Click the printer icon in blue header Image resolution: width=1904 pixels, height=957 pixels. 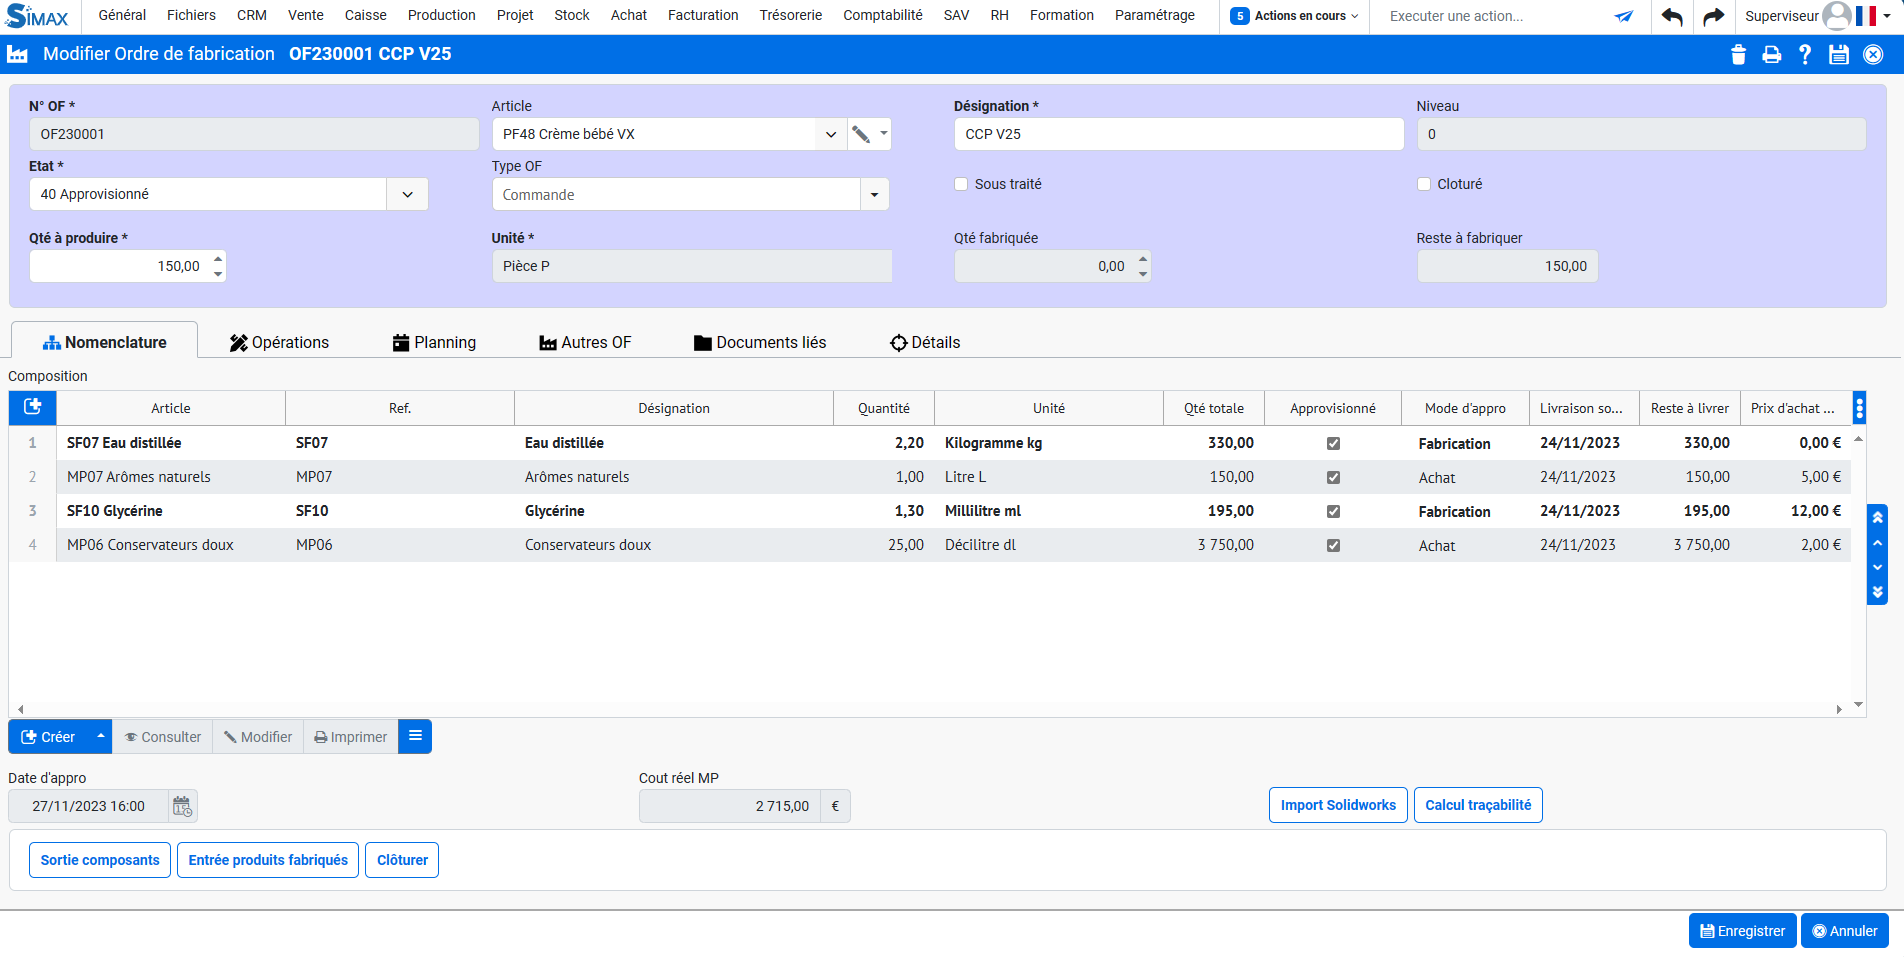point(1771,55)
